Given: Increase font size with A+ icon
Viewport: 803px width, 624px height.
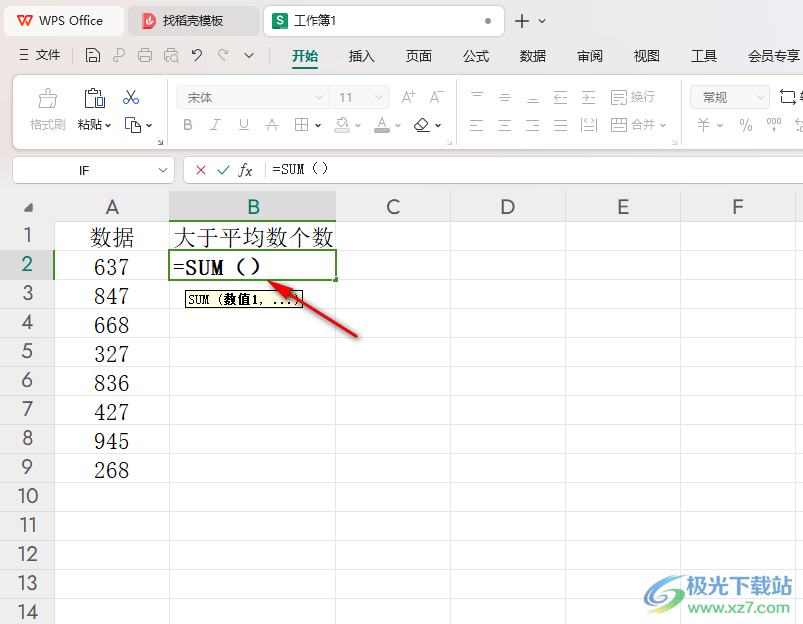Looking at the screenshot, I should (x=408, y=97).
